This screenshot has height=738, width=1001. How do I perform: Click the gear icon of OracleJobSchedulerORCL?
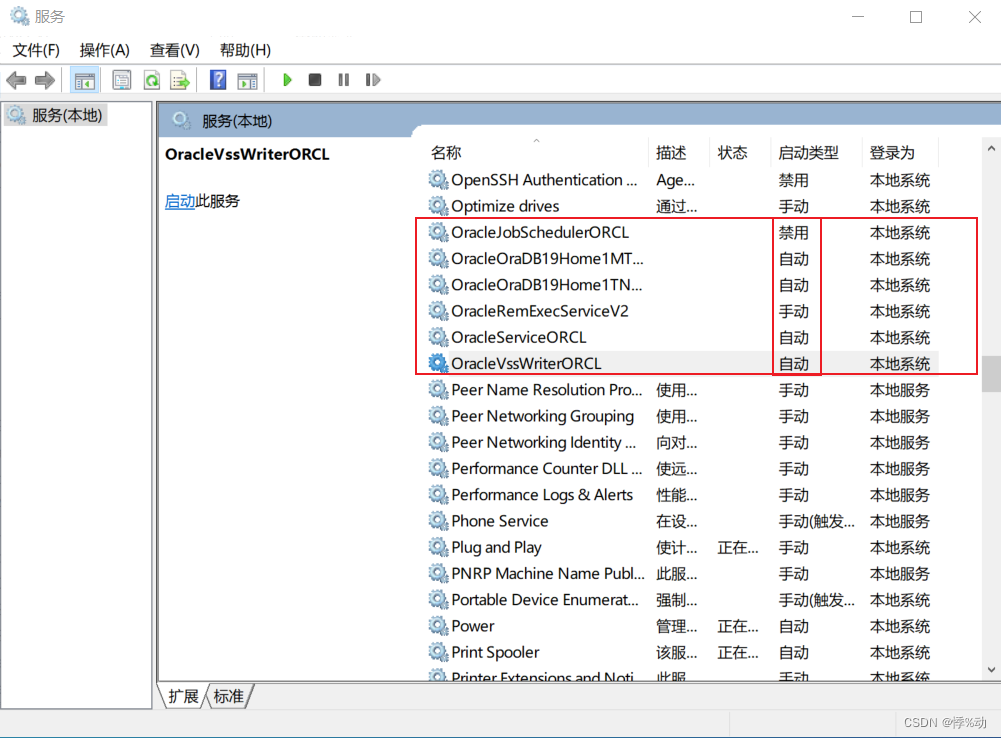(x=438, y=232)
